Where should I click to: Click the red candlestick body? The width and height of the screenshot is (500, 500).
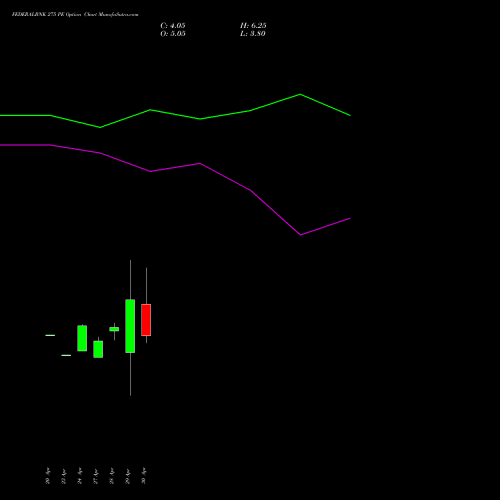pos(146,320)
